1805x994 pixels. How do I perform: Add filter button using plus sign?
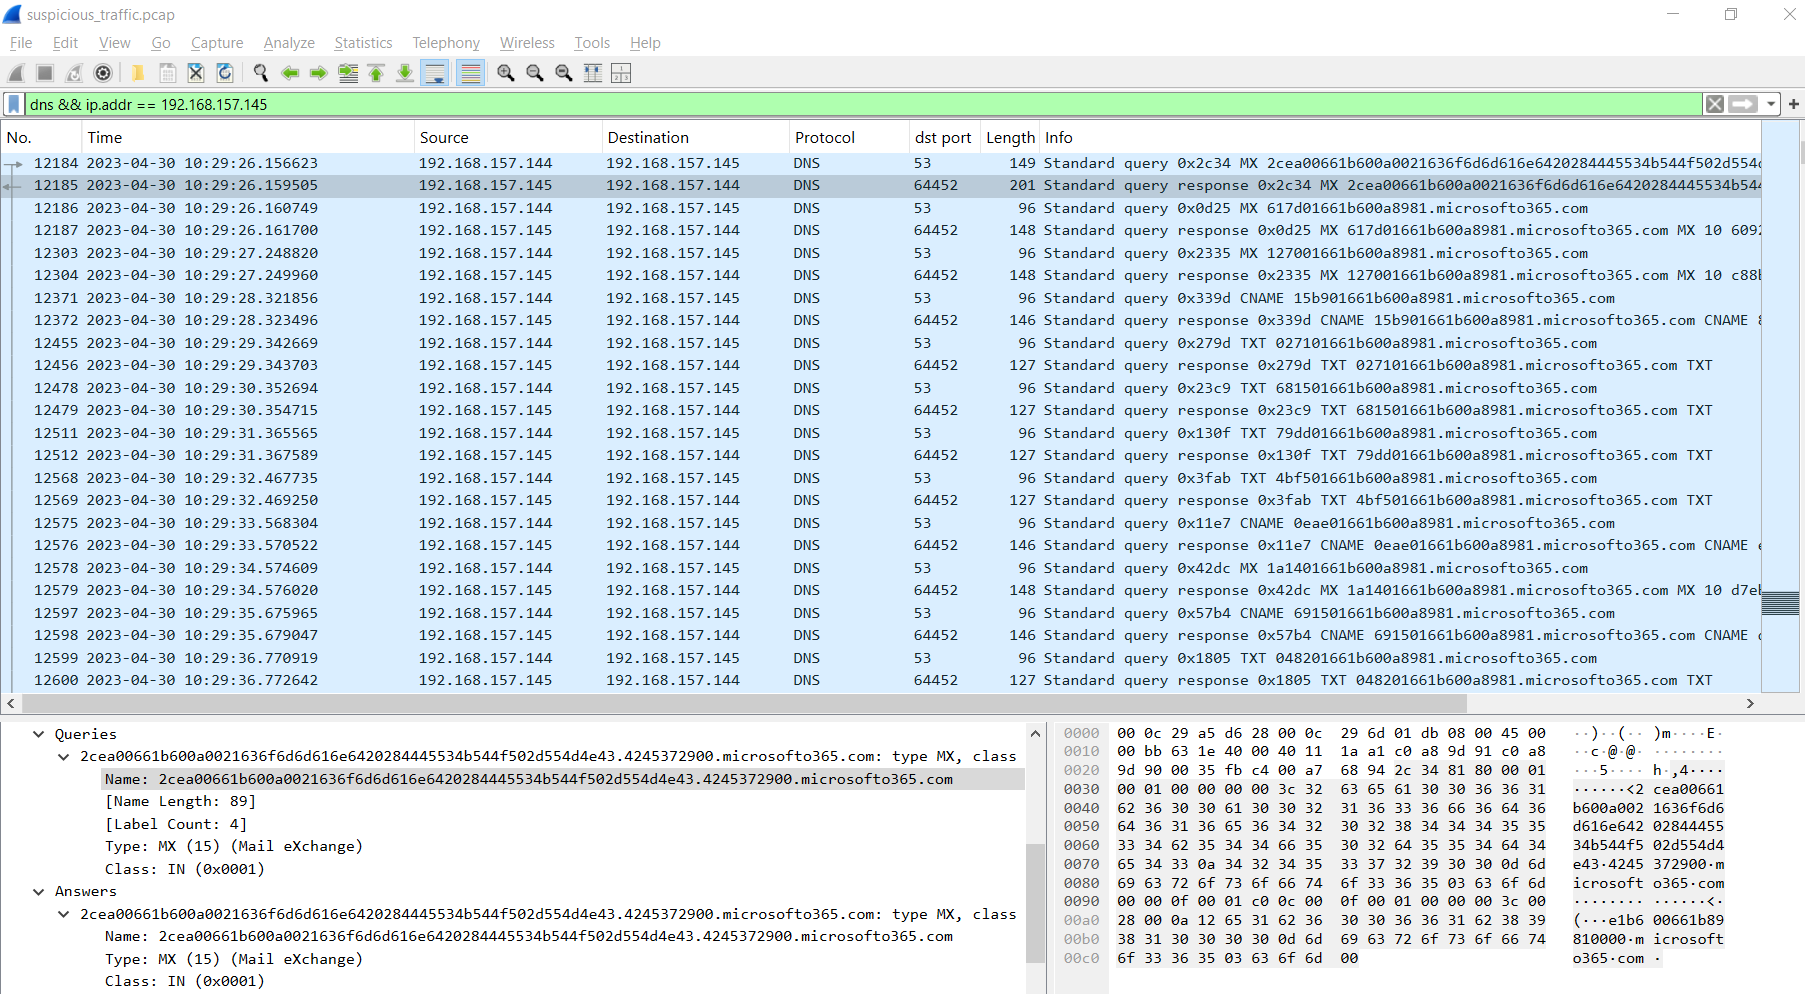1794,104
